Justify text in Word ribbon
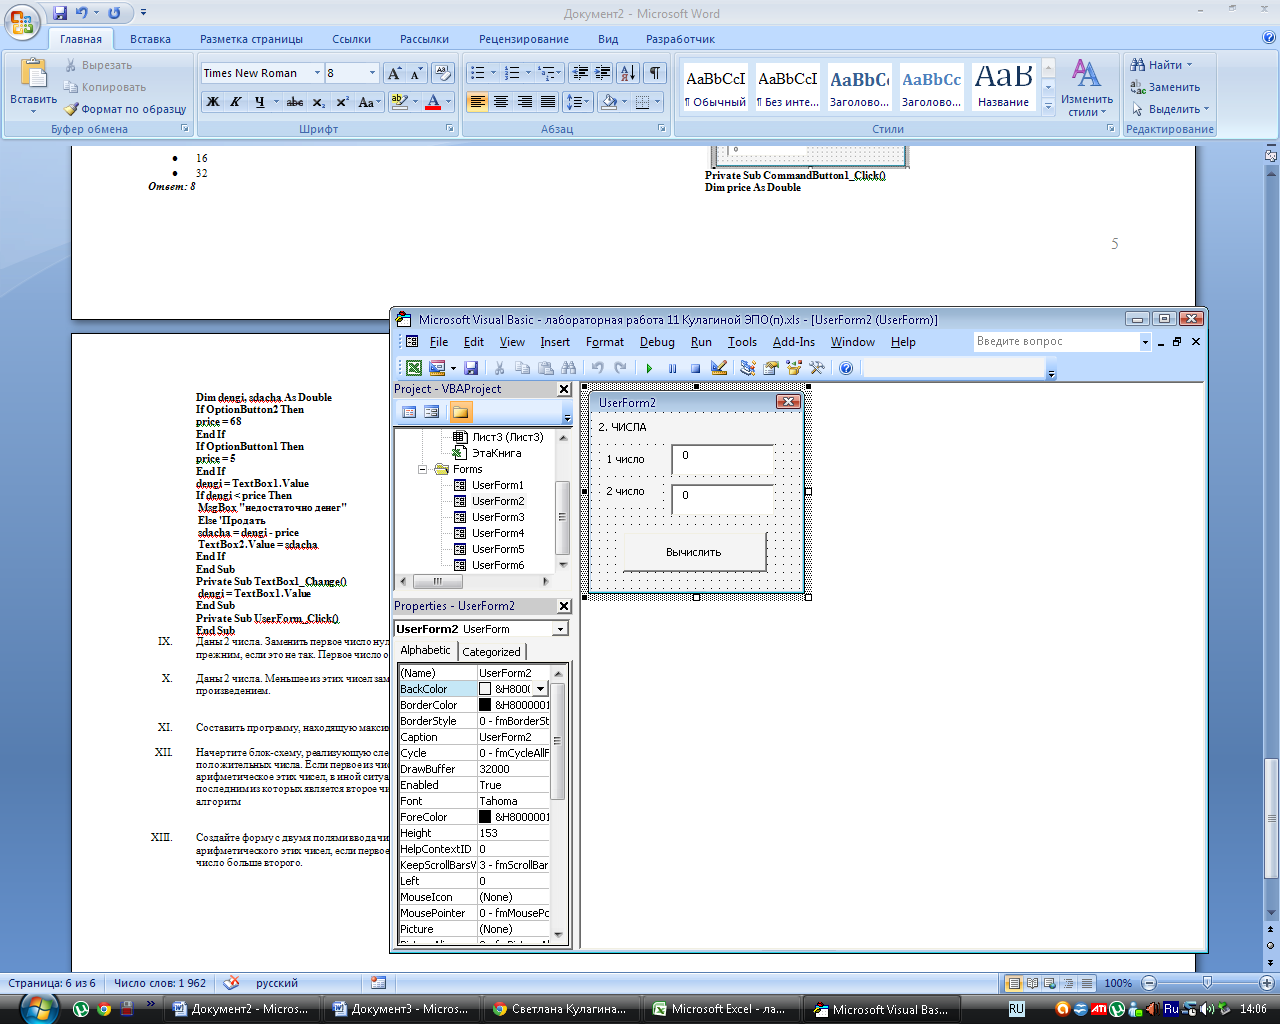 tap(548, 102)
